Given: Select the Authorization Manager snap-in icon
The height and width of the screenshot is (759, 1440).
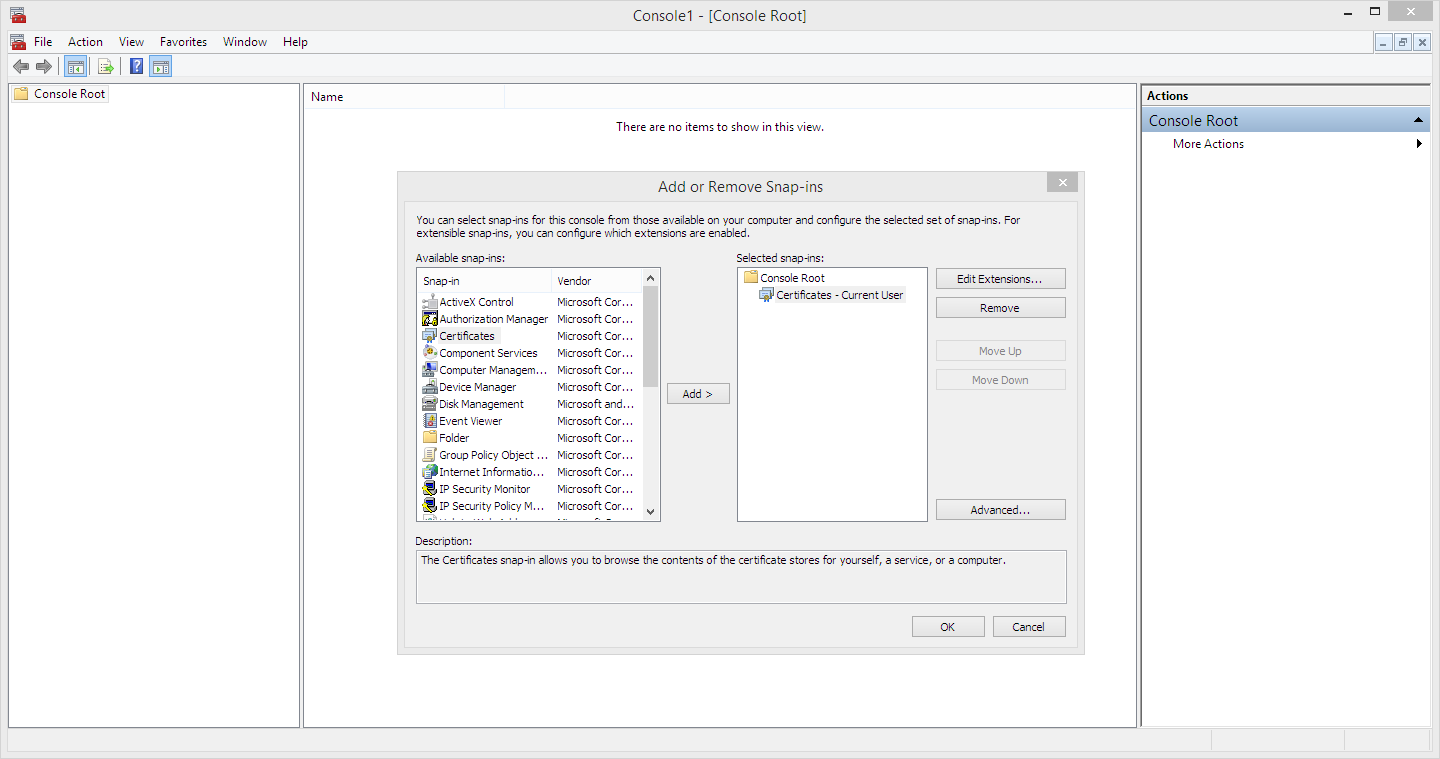Looking at the screenshot, I should [430, 319].
